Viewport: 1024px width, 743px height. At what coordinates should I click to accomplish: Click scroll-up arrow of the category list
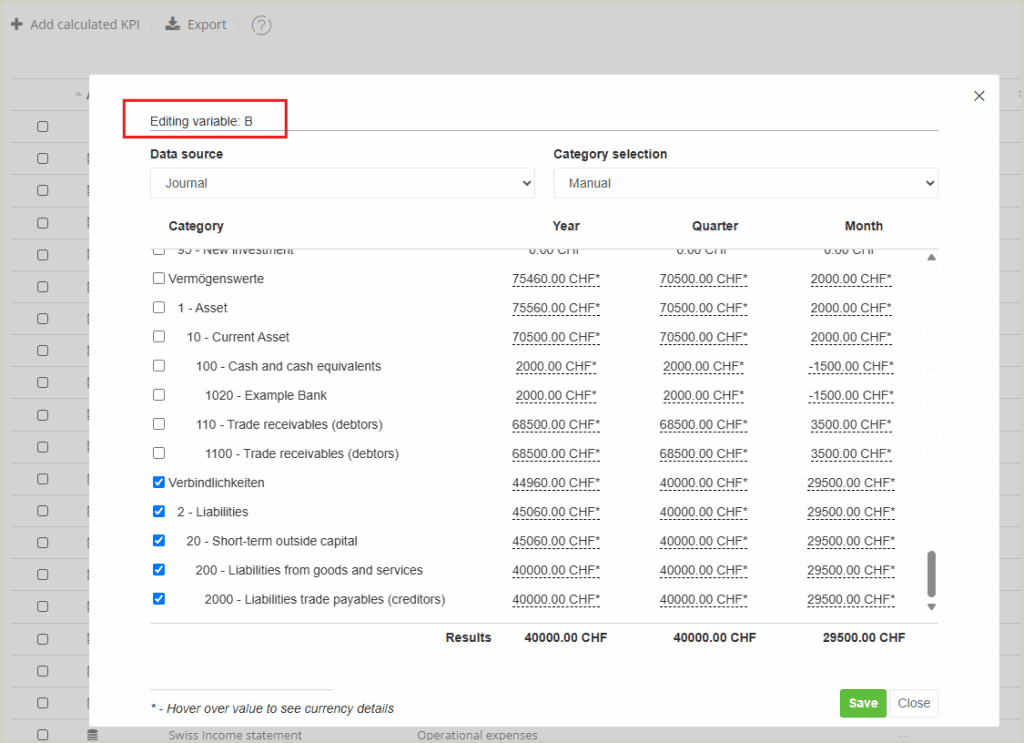[x=931, y=257]
